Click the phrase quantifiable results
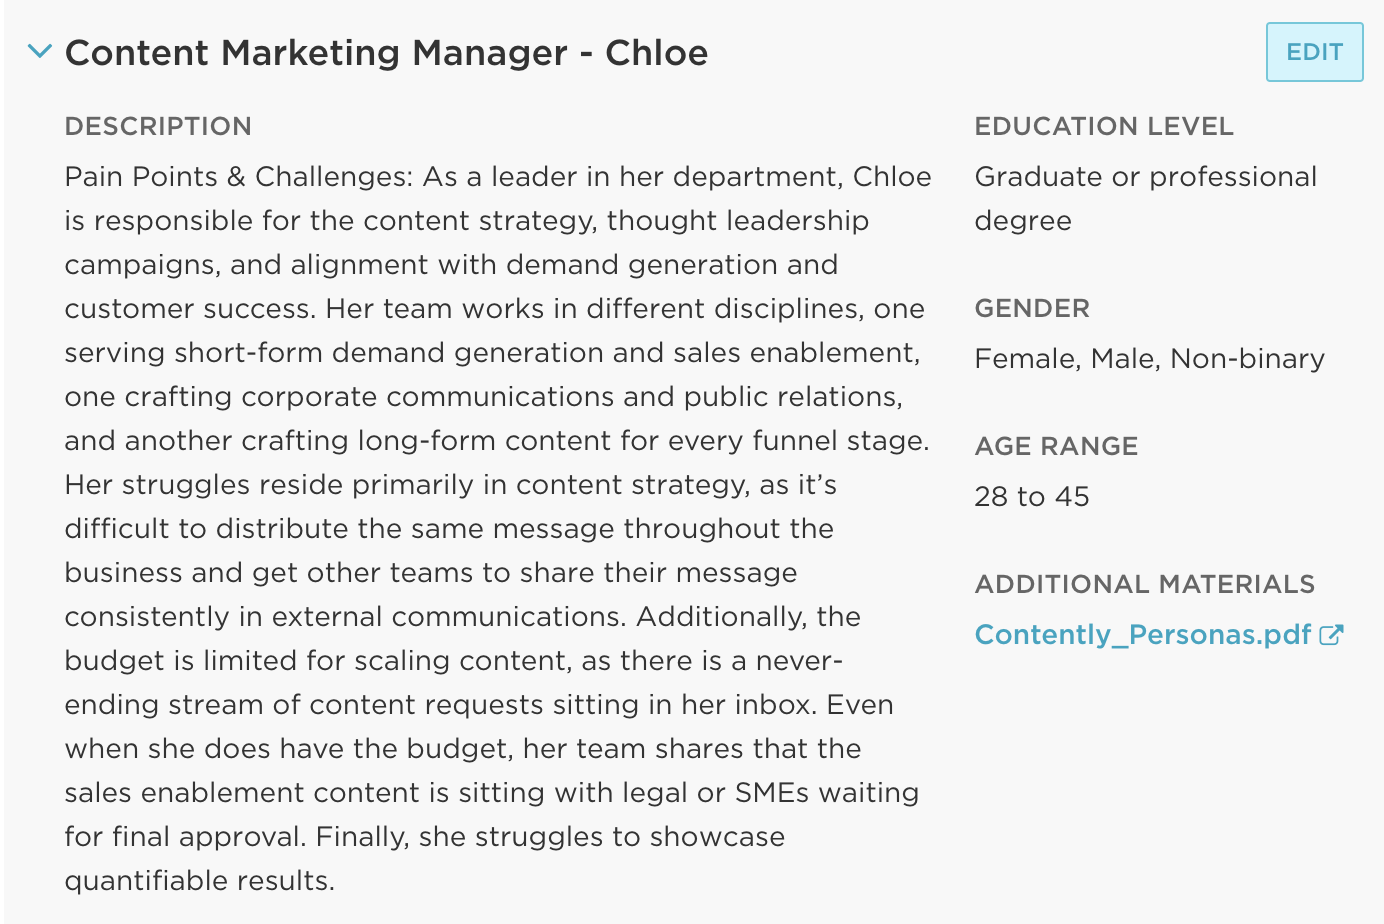 pos(198,881)
